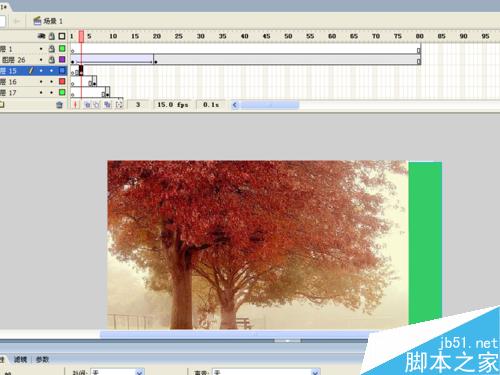Click purple outline swatch of layer 26
500x375 pixels.
(62, 60)
